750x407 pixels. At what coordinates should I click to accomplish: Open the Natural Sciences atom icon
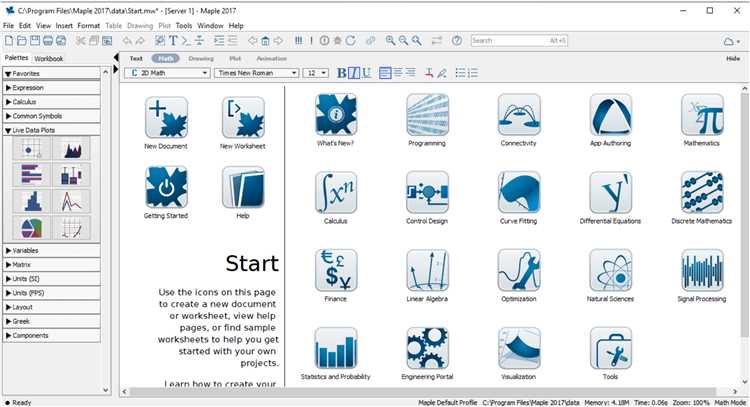tap(611, 270)
